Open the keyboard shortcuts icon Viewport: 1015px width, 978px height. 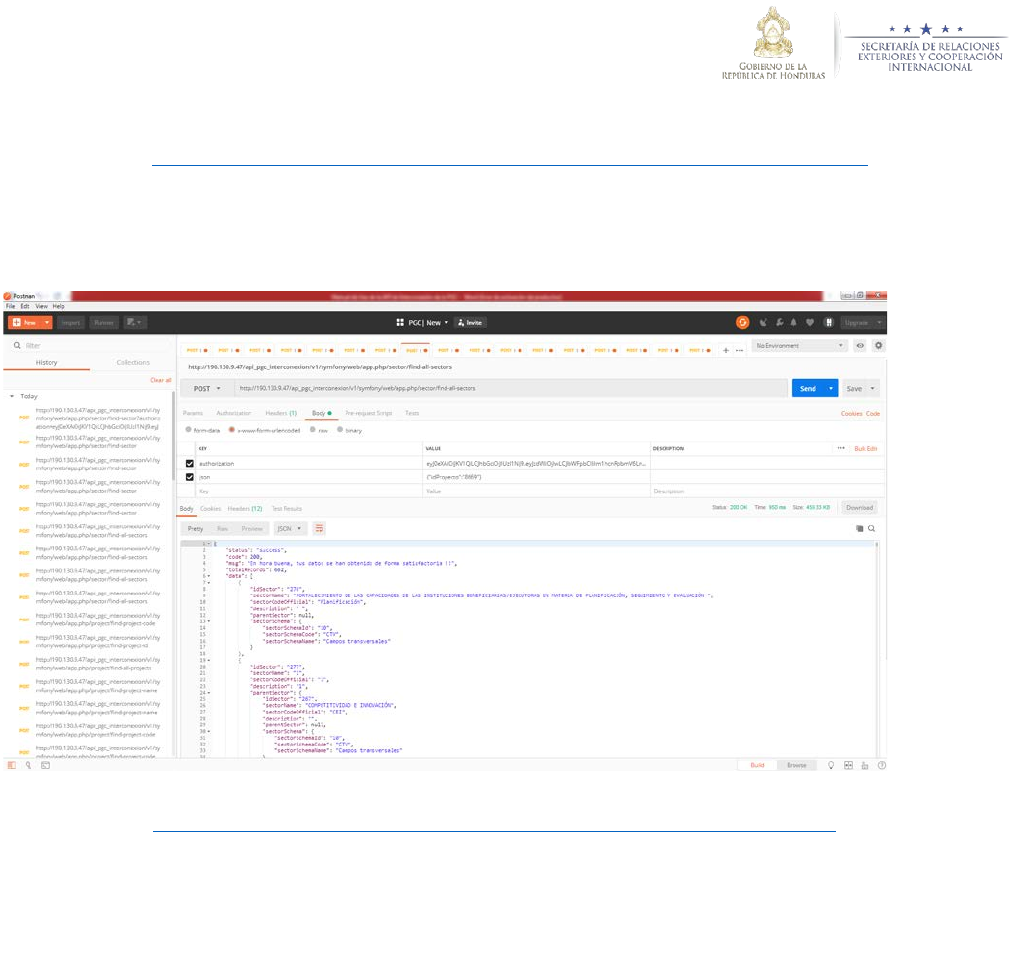point(865,765)
